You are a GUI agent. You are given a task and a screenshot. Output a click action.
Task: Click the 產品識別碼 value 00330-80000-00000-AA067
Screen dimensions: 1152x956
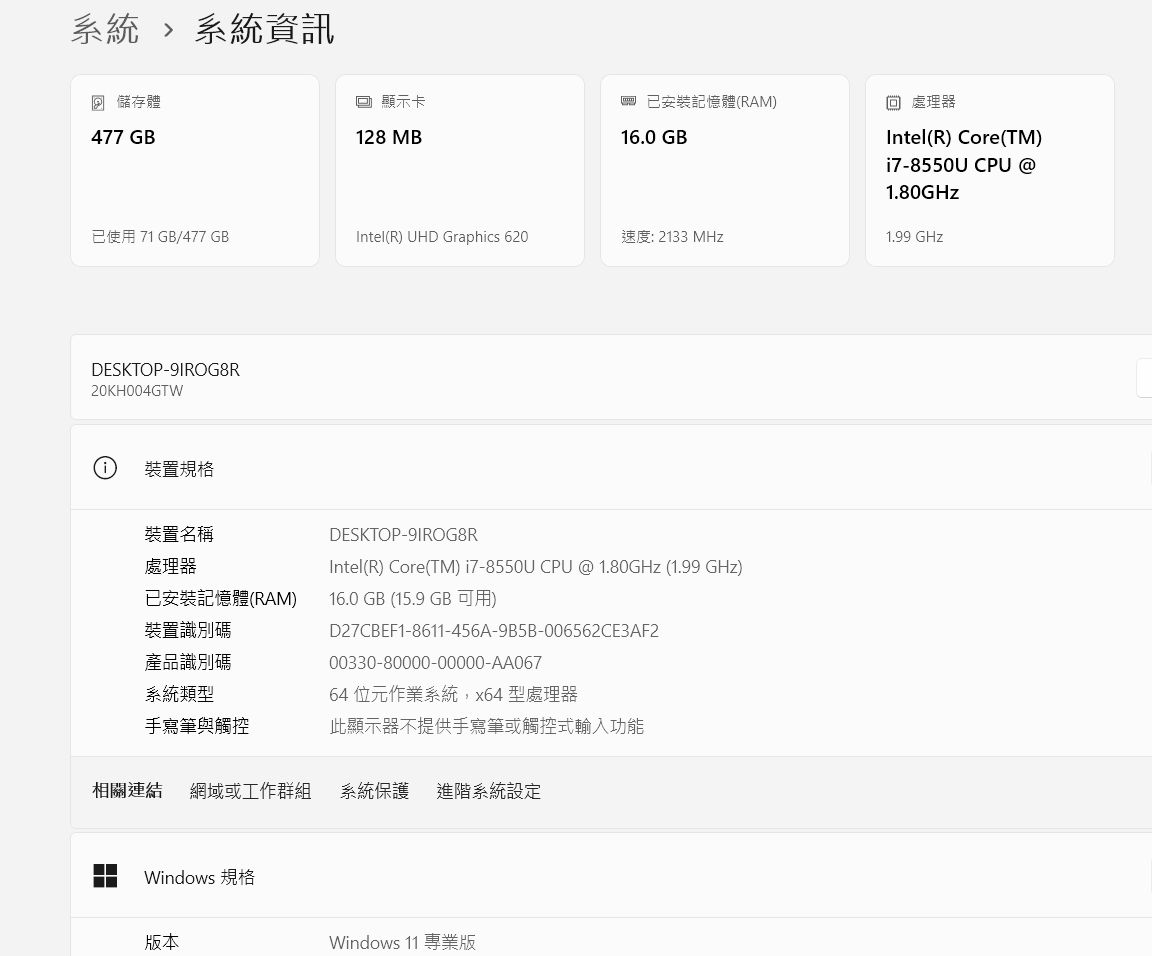[x=435, y=663]
